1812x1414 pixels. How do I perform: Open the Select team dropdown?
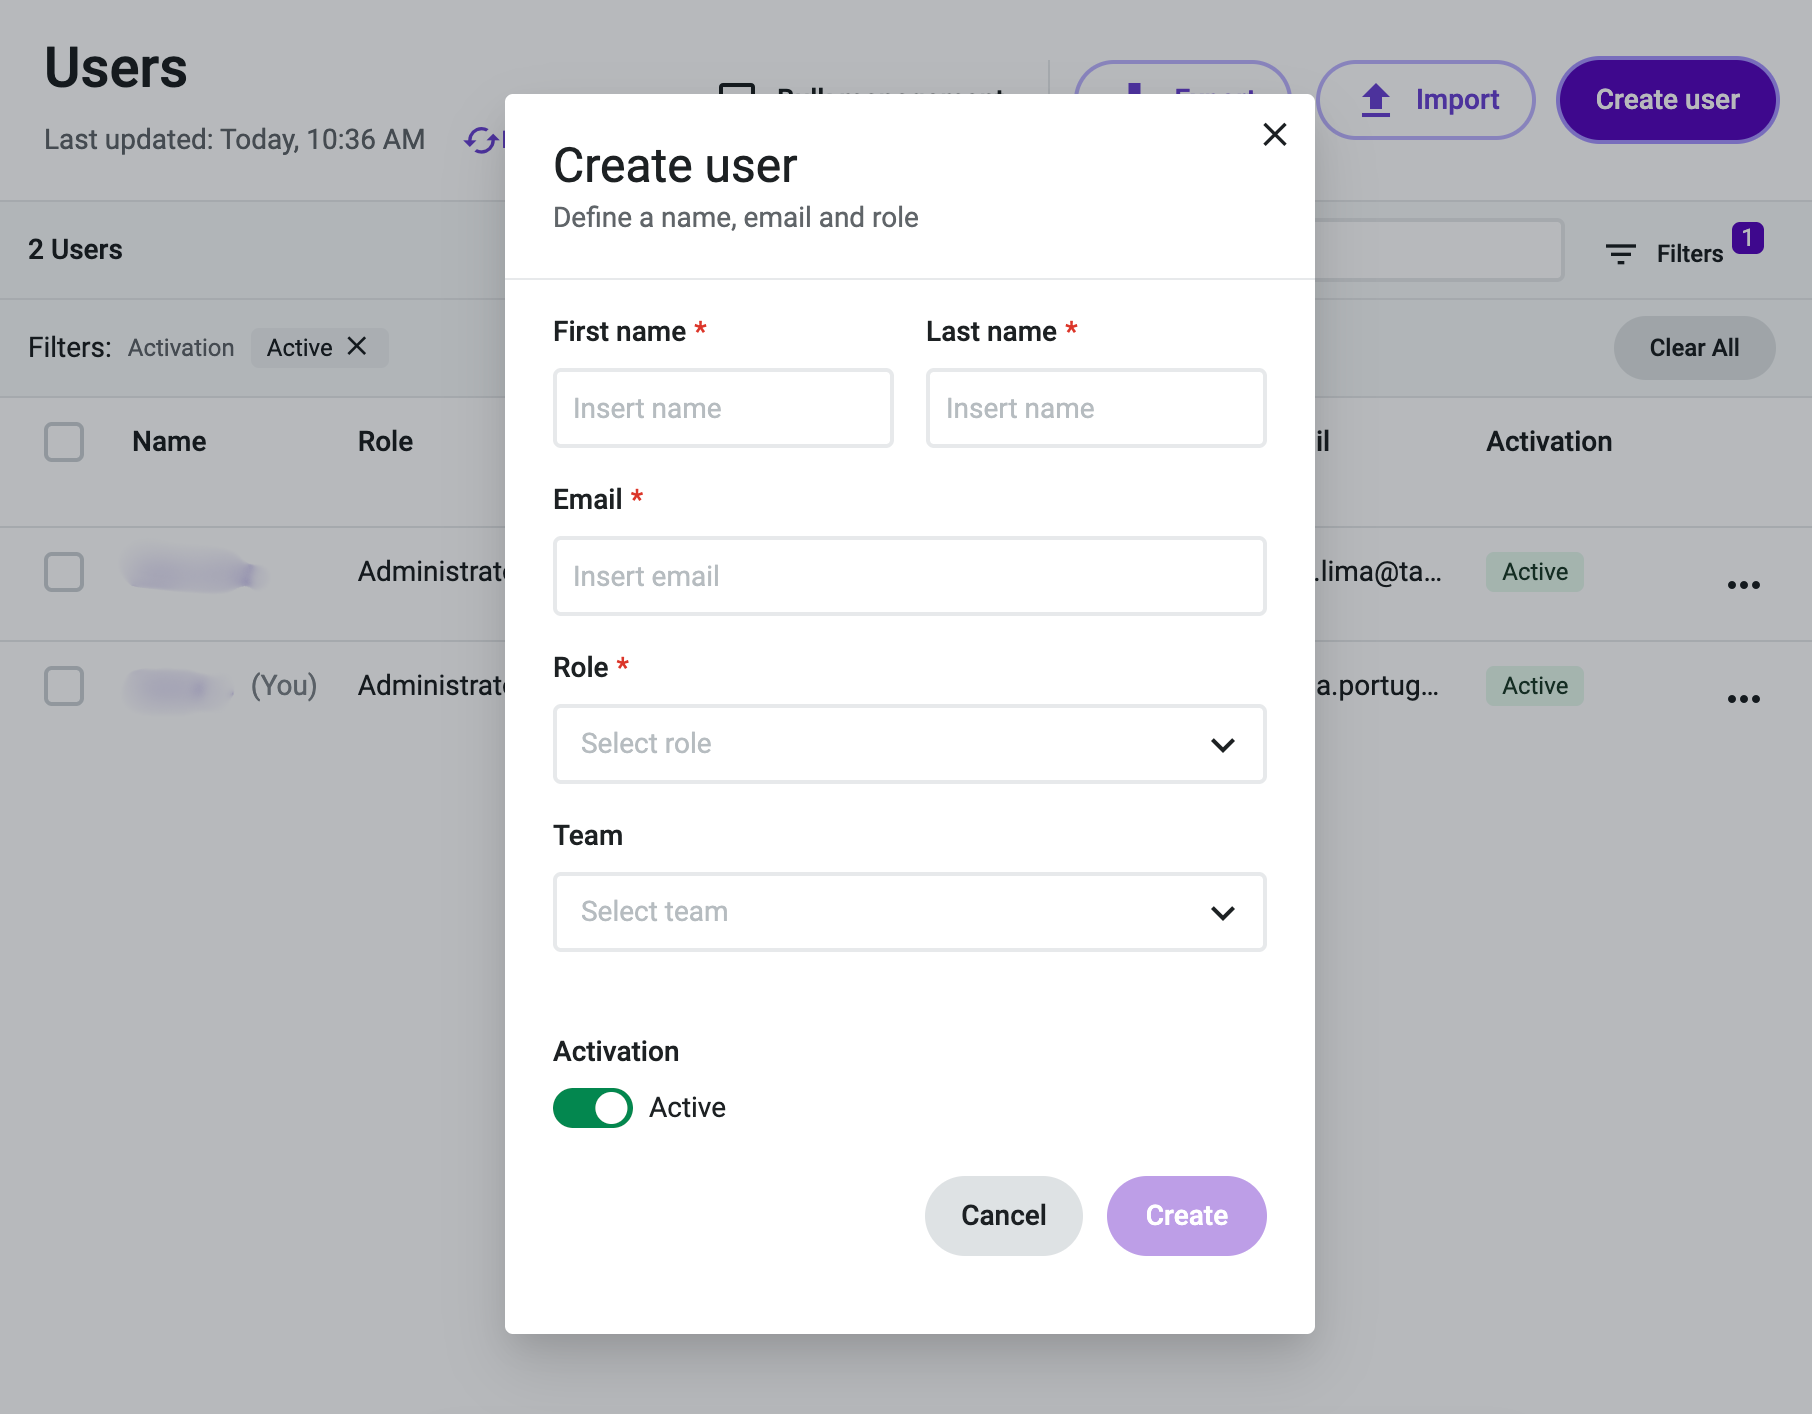tap(909, 912)
